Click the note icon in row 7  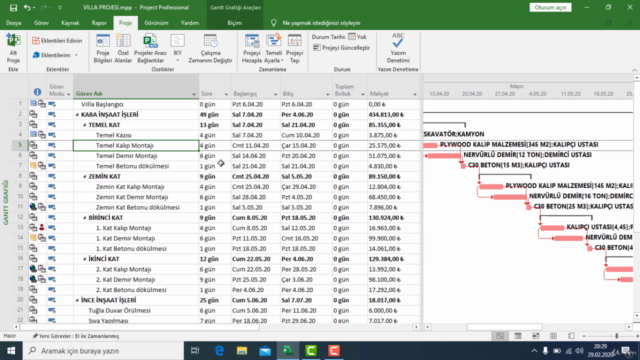click(33, 166)
